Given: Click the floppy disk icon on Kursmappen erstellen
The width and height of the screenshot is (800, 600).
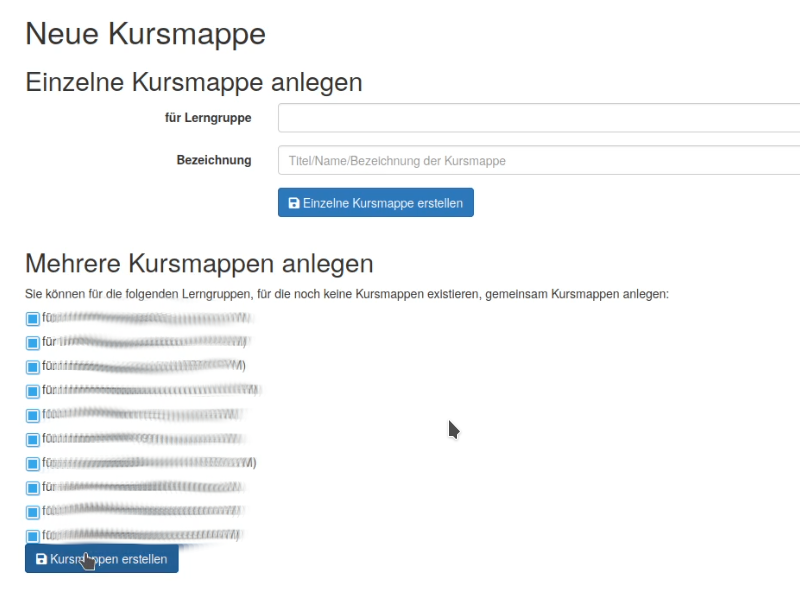Looking at the screenshot, I should [x=41, y=560].
